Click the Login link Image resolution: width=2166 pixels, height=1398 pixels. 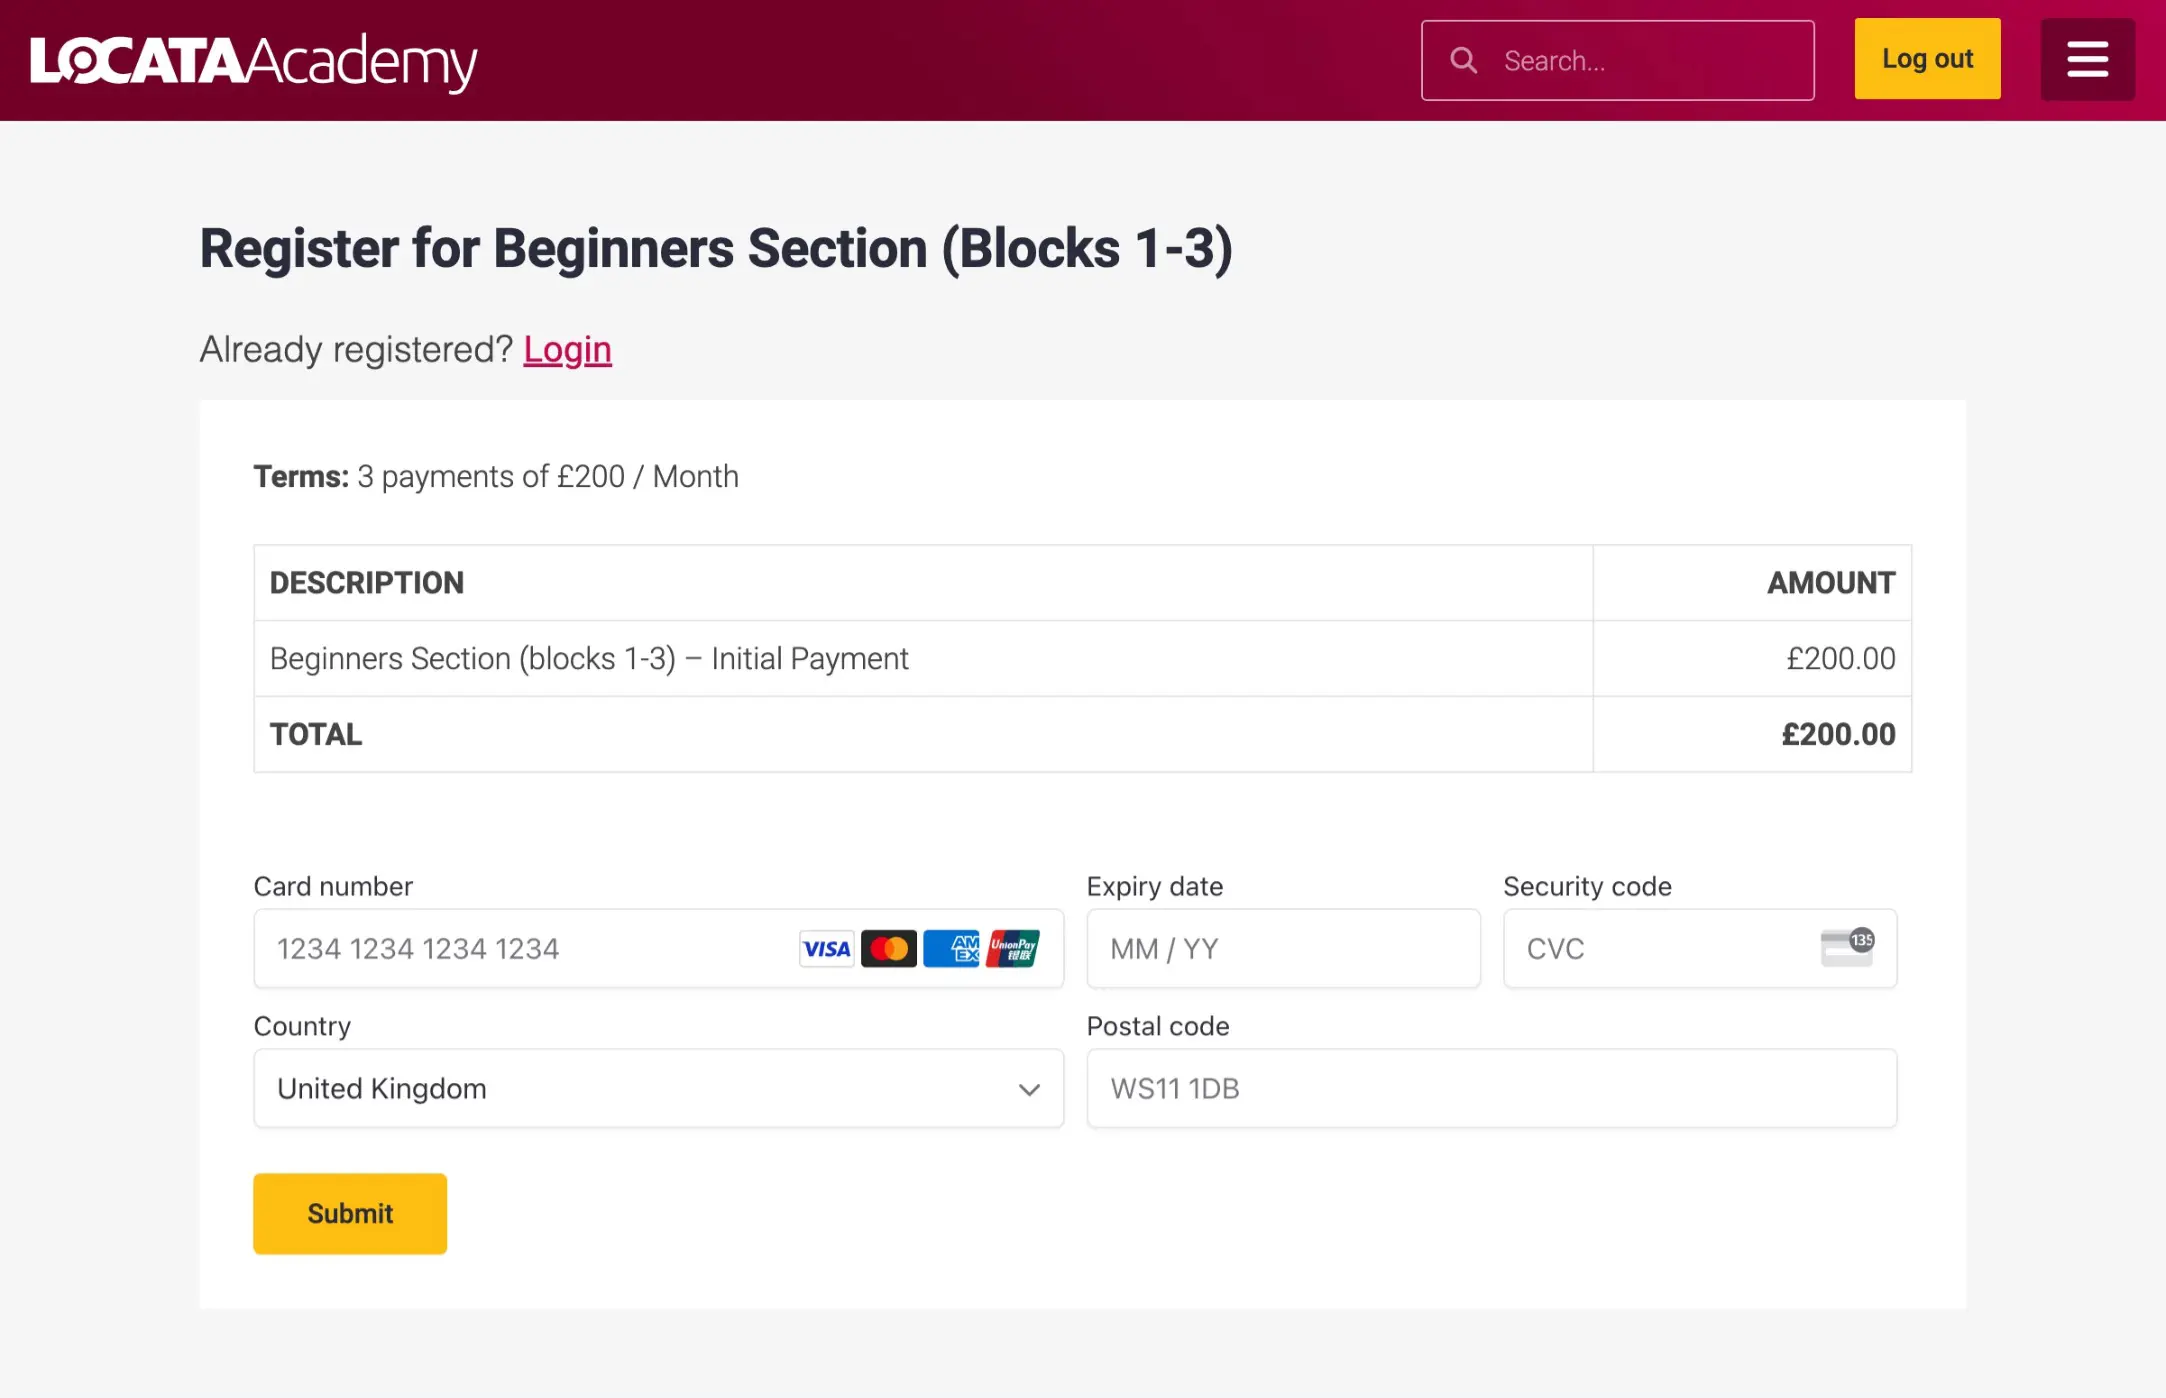coord(567,347)
